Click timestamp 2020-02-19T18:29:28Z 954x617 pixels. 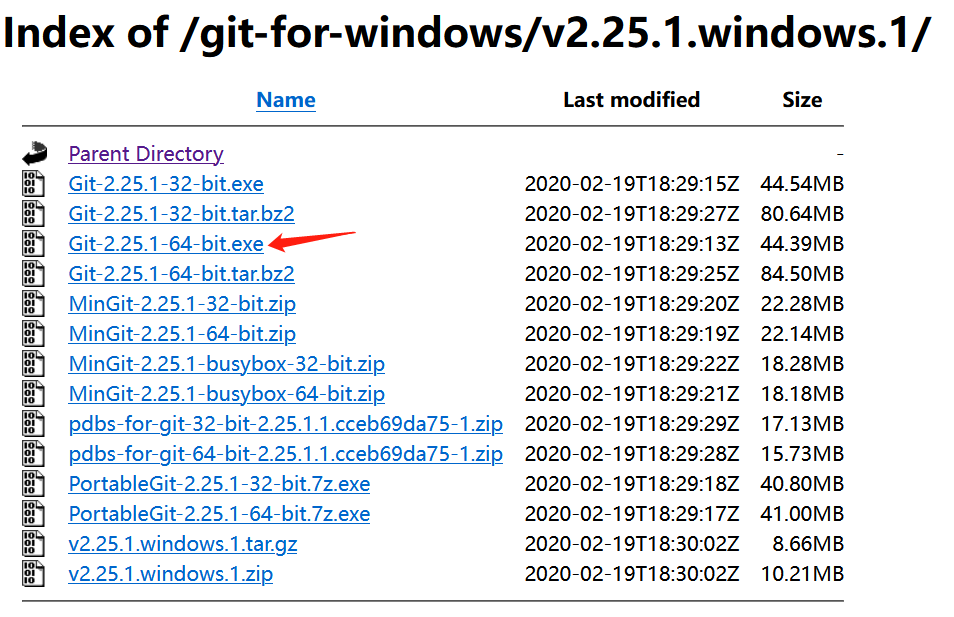632,454
